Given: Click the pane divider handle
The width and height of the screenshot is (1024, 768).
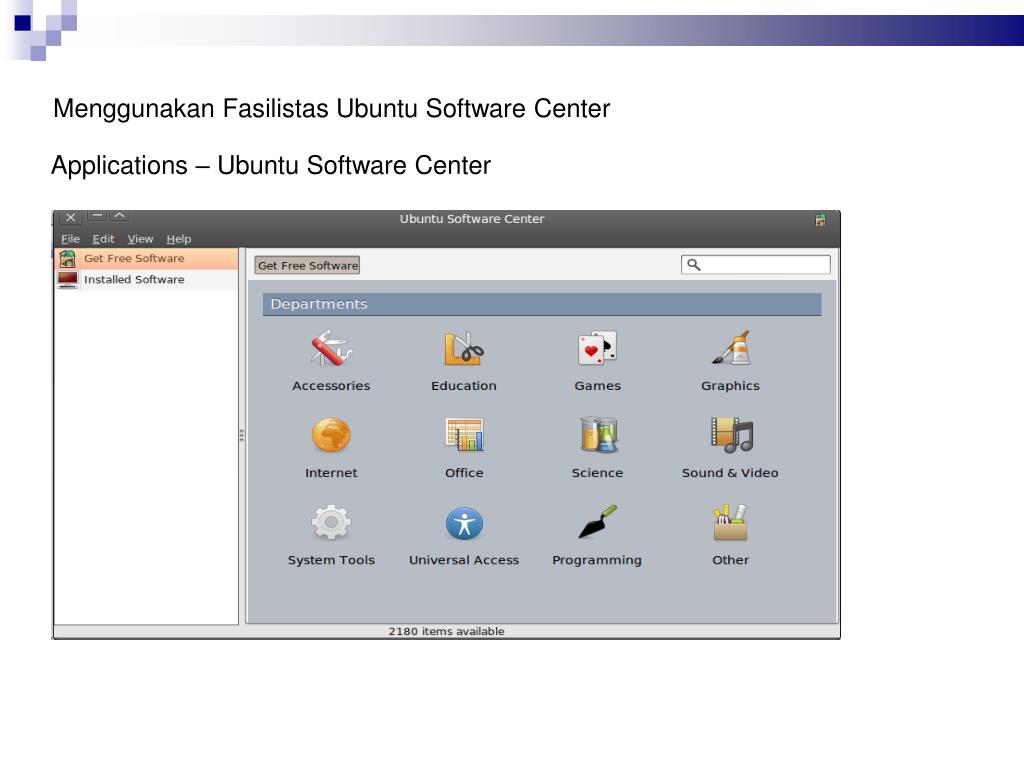Looking at the screenshot, I should (x=242, y=436).
